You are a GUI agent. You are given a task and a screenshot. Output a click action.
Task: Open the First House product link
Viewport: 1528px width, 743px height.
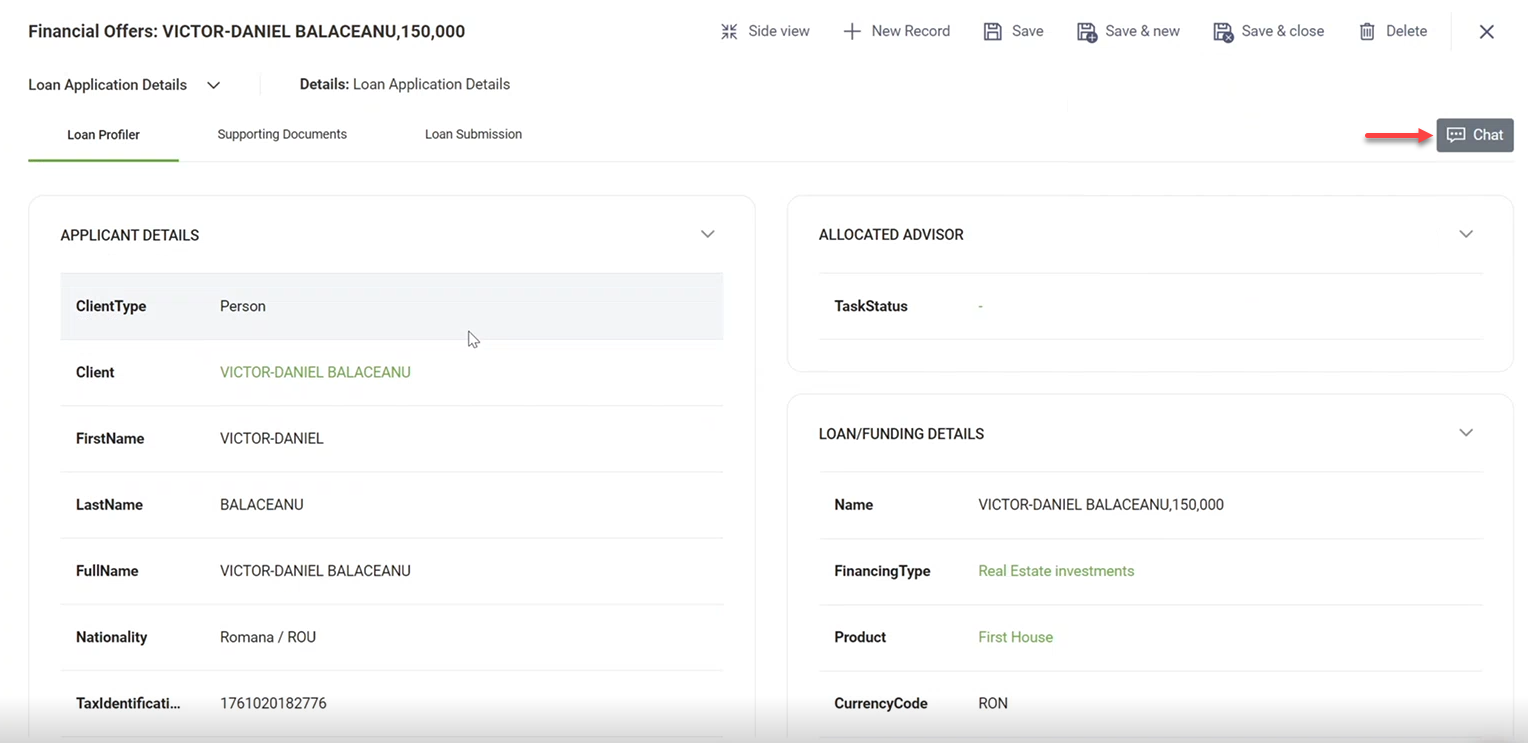(x=1015, y=637)
